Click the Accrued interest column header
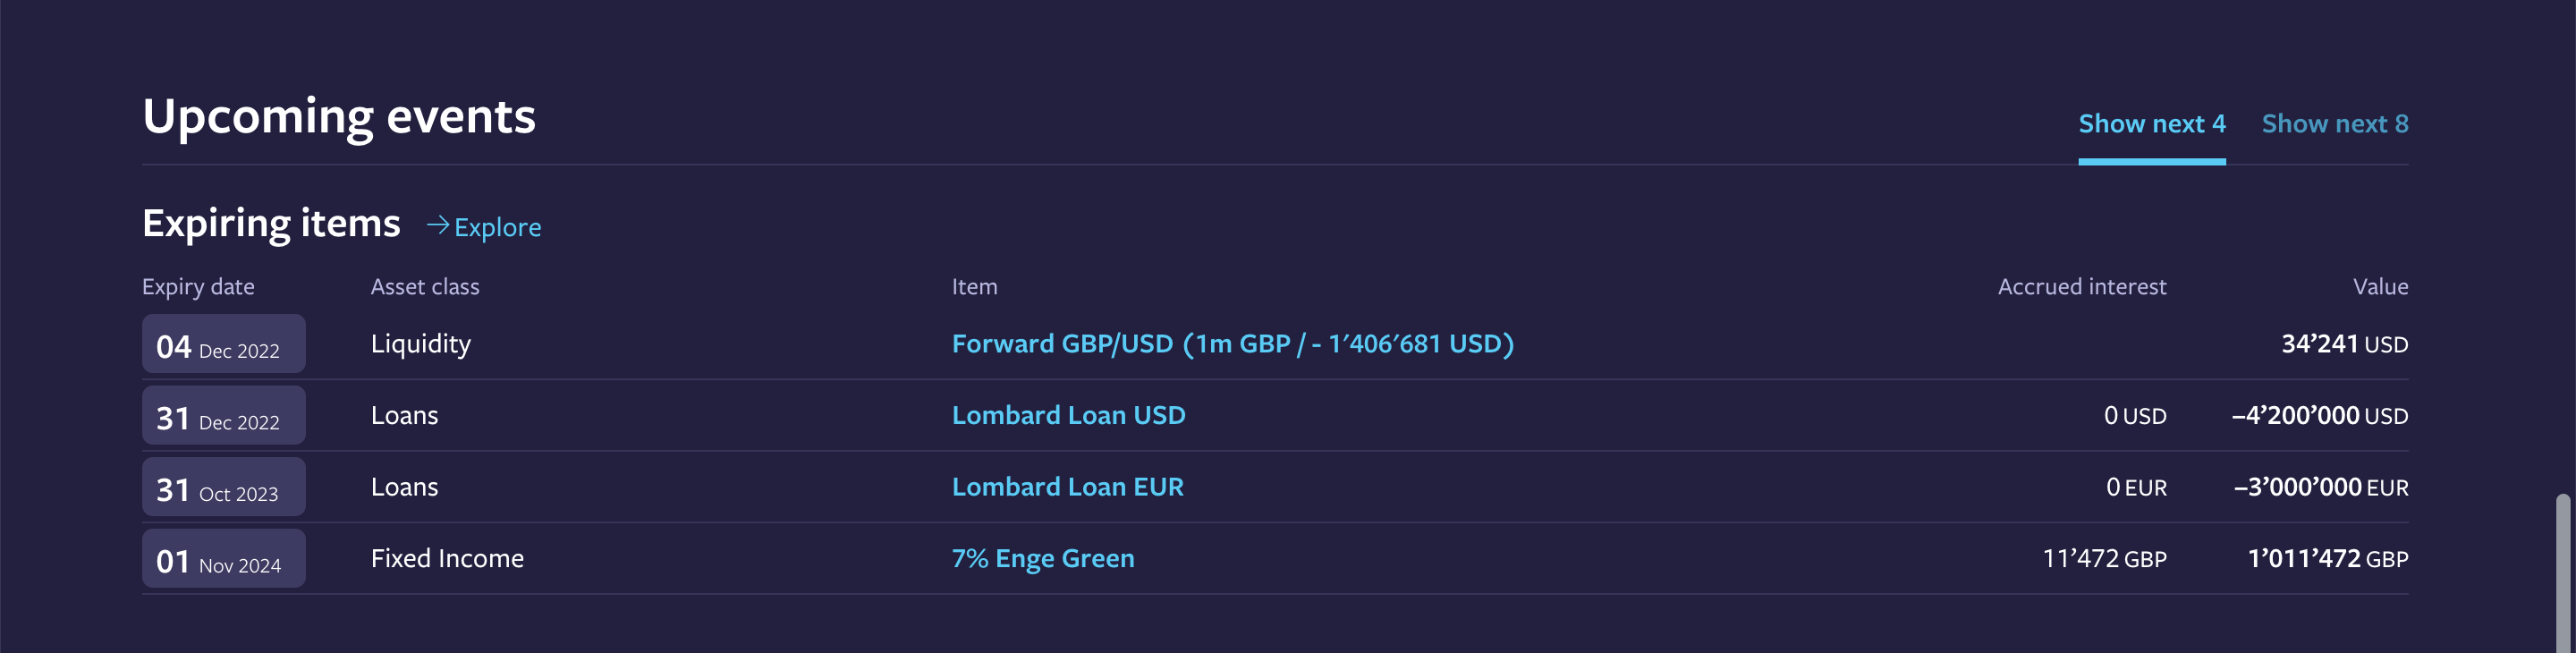 (2082, 287)
